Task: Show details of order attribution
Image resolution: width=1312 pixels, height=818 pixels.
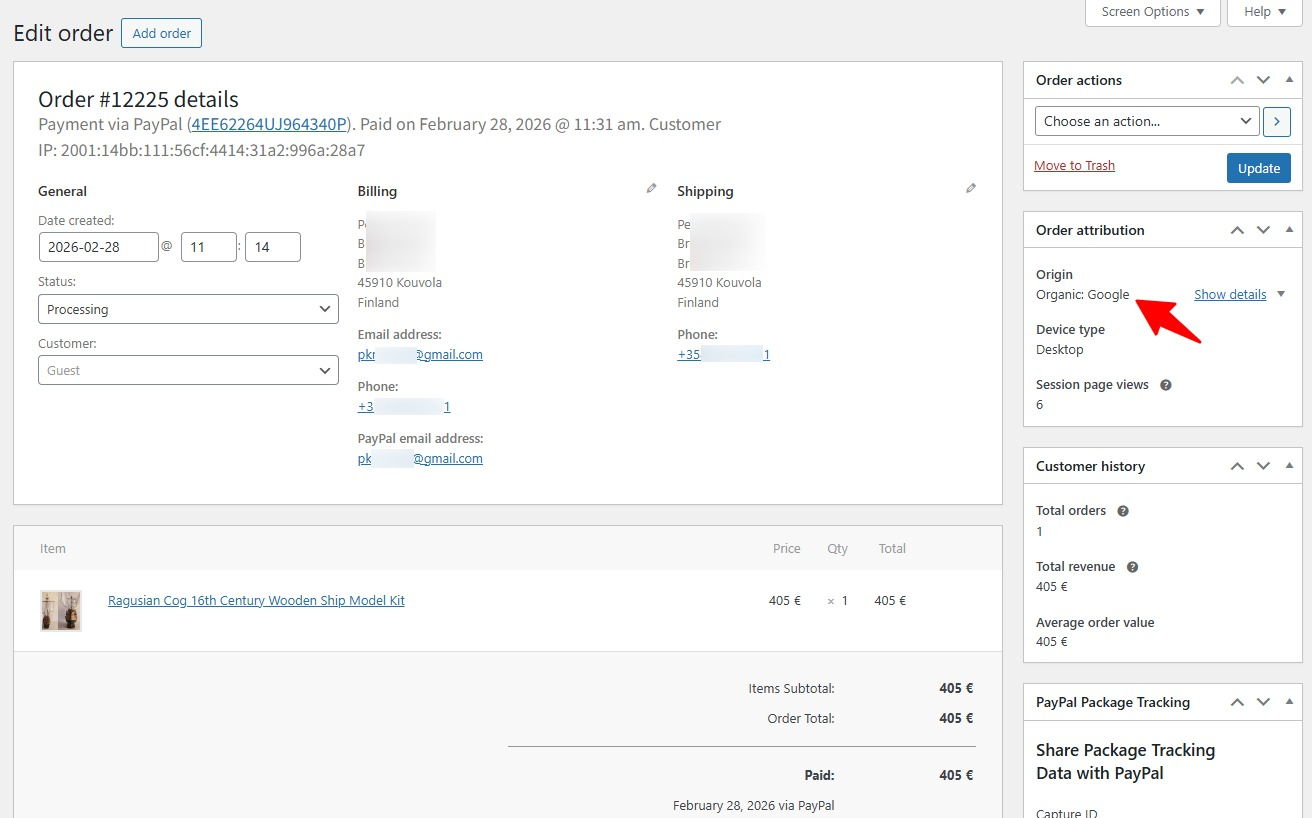Action: (x=1230, y=294)
